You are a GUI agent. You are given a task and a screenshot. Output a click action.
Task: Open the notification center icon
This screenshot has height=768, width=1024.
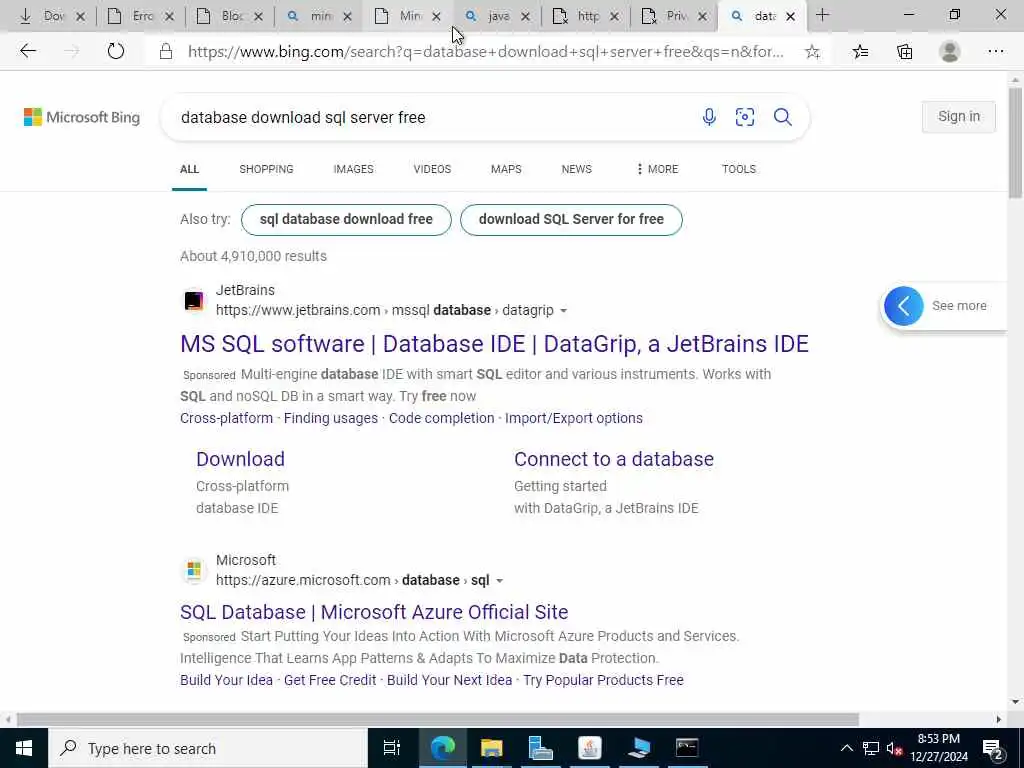pos(993,749)
